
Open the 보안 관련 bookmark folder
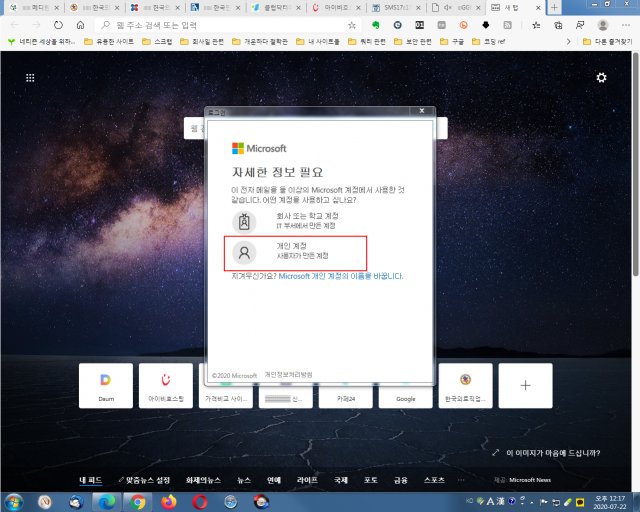coord(413,42)
